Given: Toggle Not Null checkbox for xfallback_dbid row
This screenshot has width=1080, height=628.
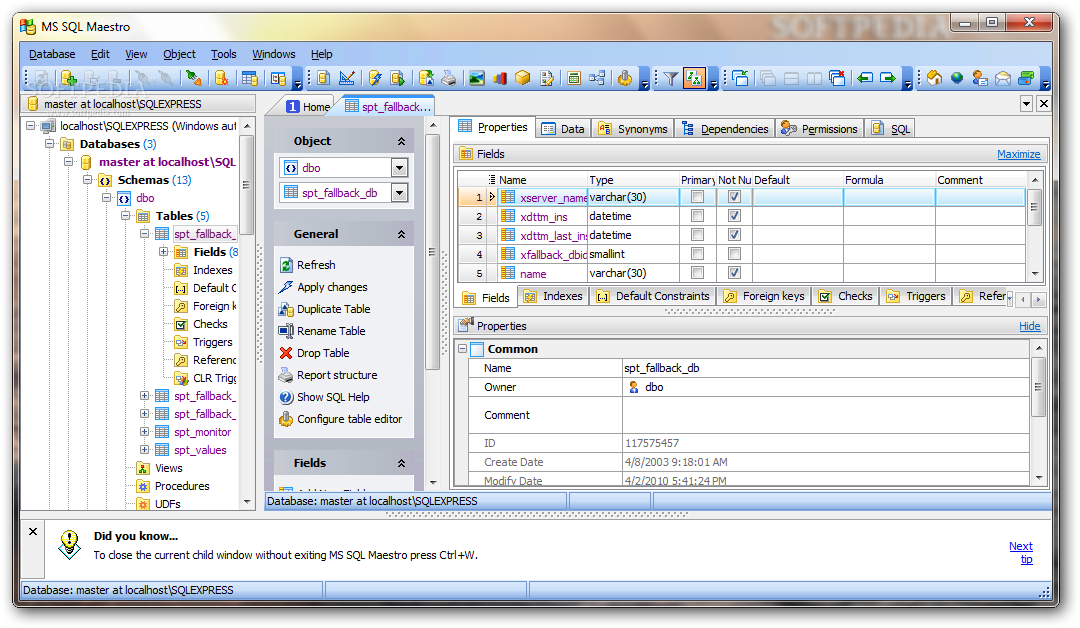Looking at the screenshot, I should coord(734,253).
